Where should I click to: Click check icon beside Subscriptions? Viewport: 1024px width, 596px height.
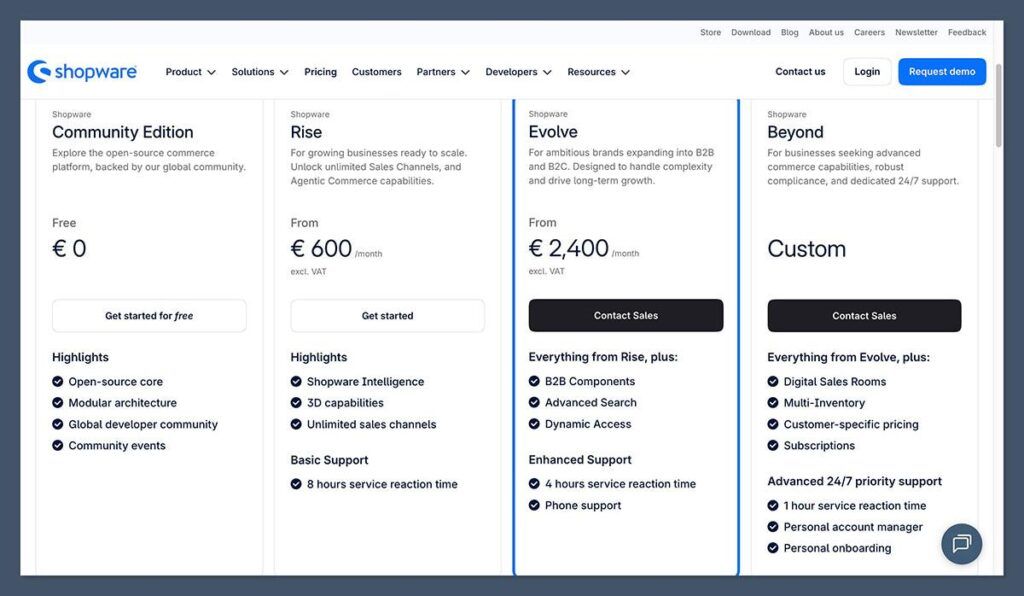coord(773,445)
